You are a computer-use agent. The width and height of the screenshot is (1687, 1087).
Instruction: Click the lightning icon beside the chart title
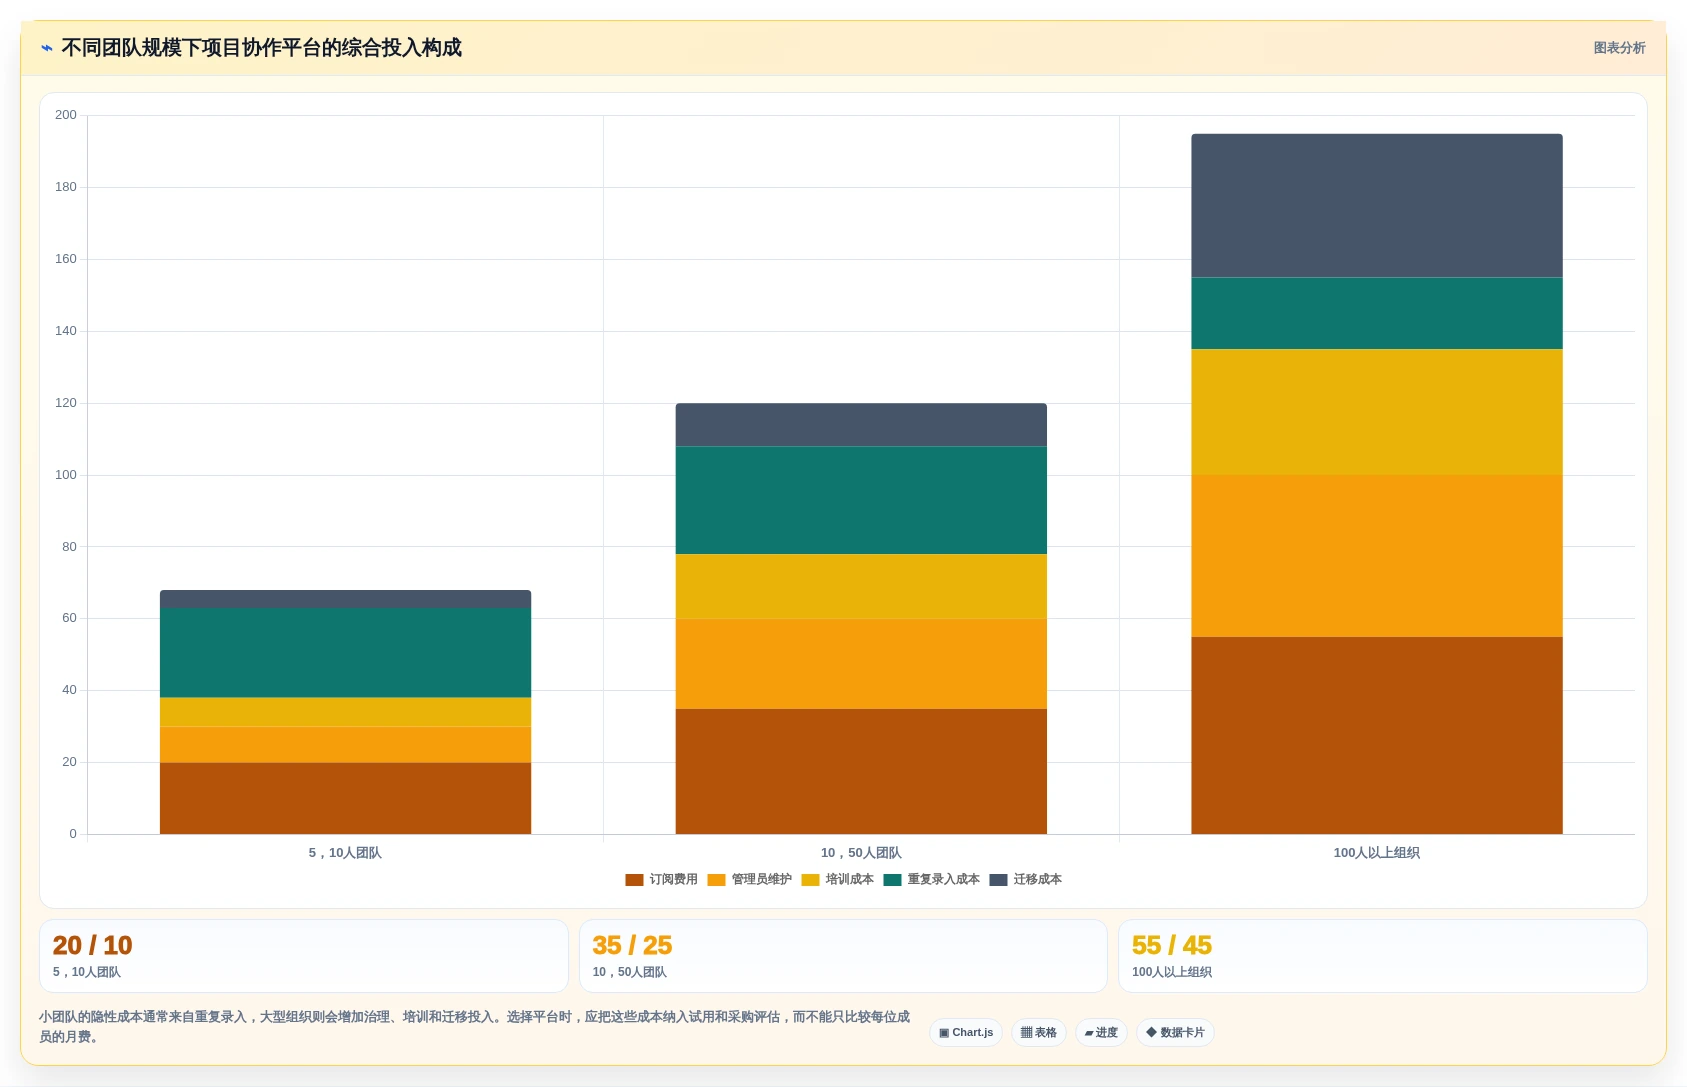click(x=46, y=48)
